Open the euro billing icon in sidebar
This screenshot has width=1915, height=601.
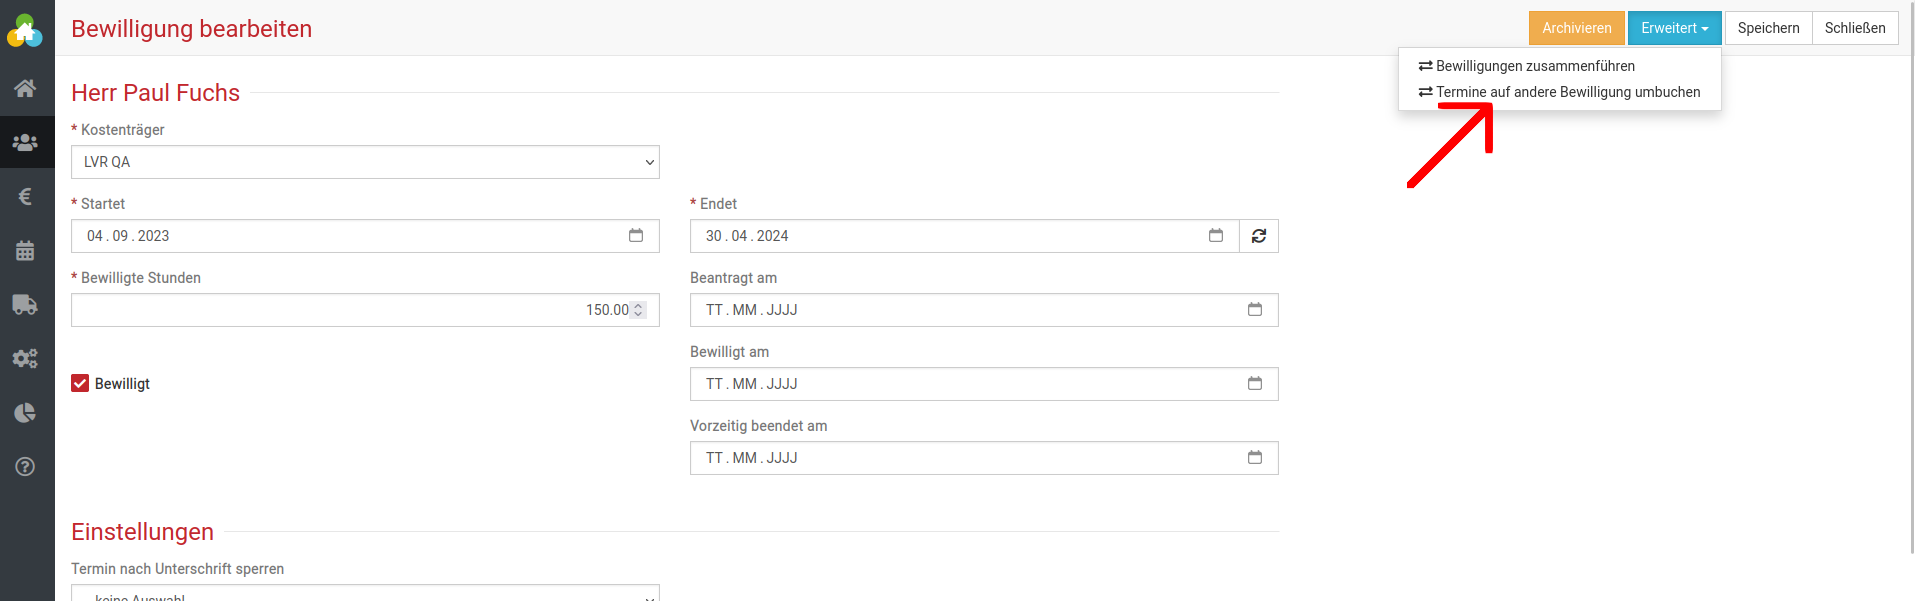(x=26, y=197)
